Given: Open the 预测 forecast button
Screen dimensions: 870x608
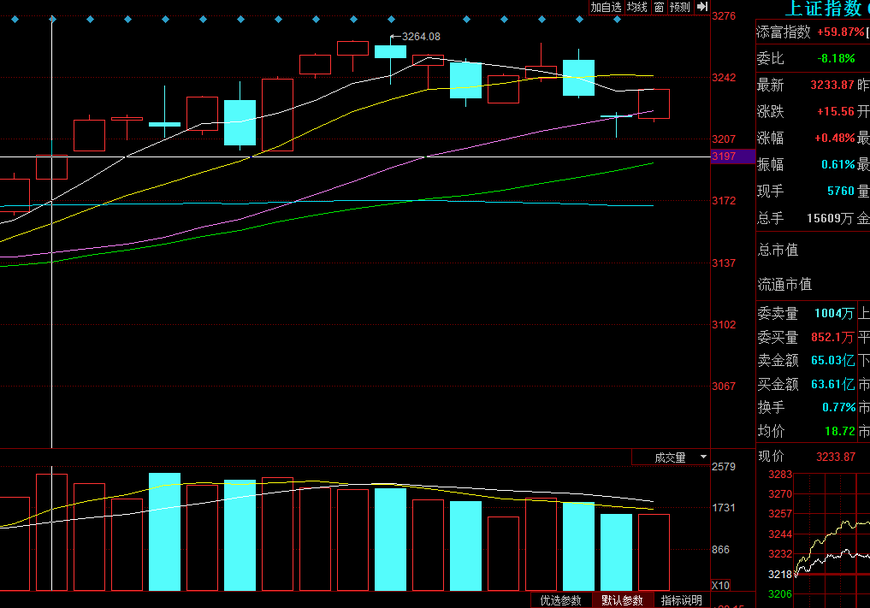Looking at the screenshot, I should click(680, 7).
